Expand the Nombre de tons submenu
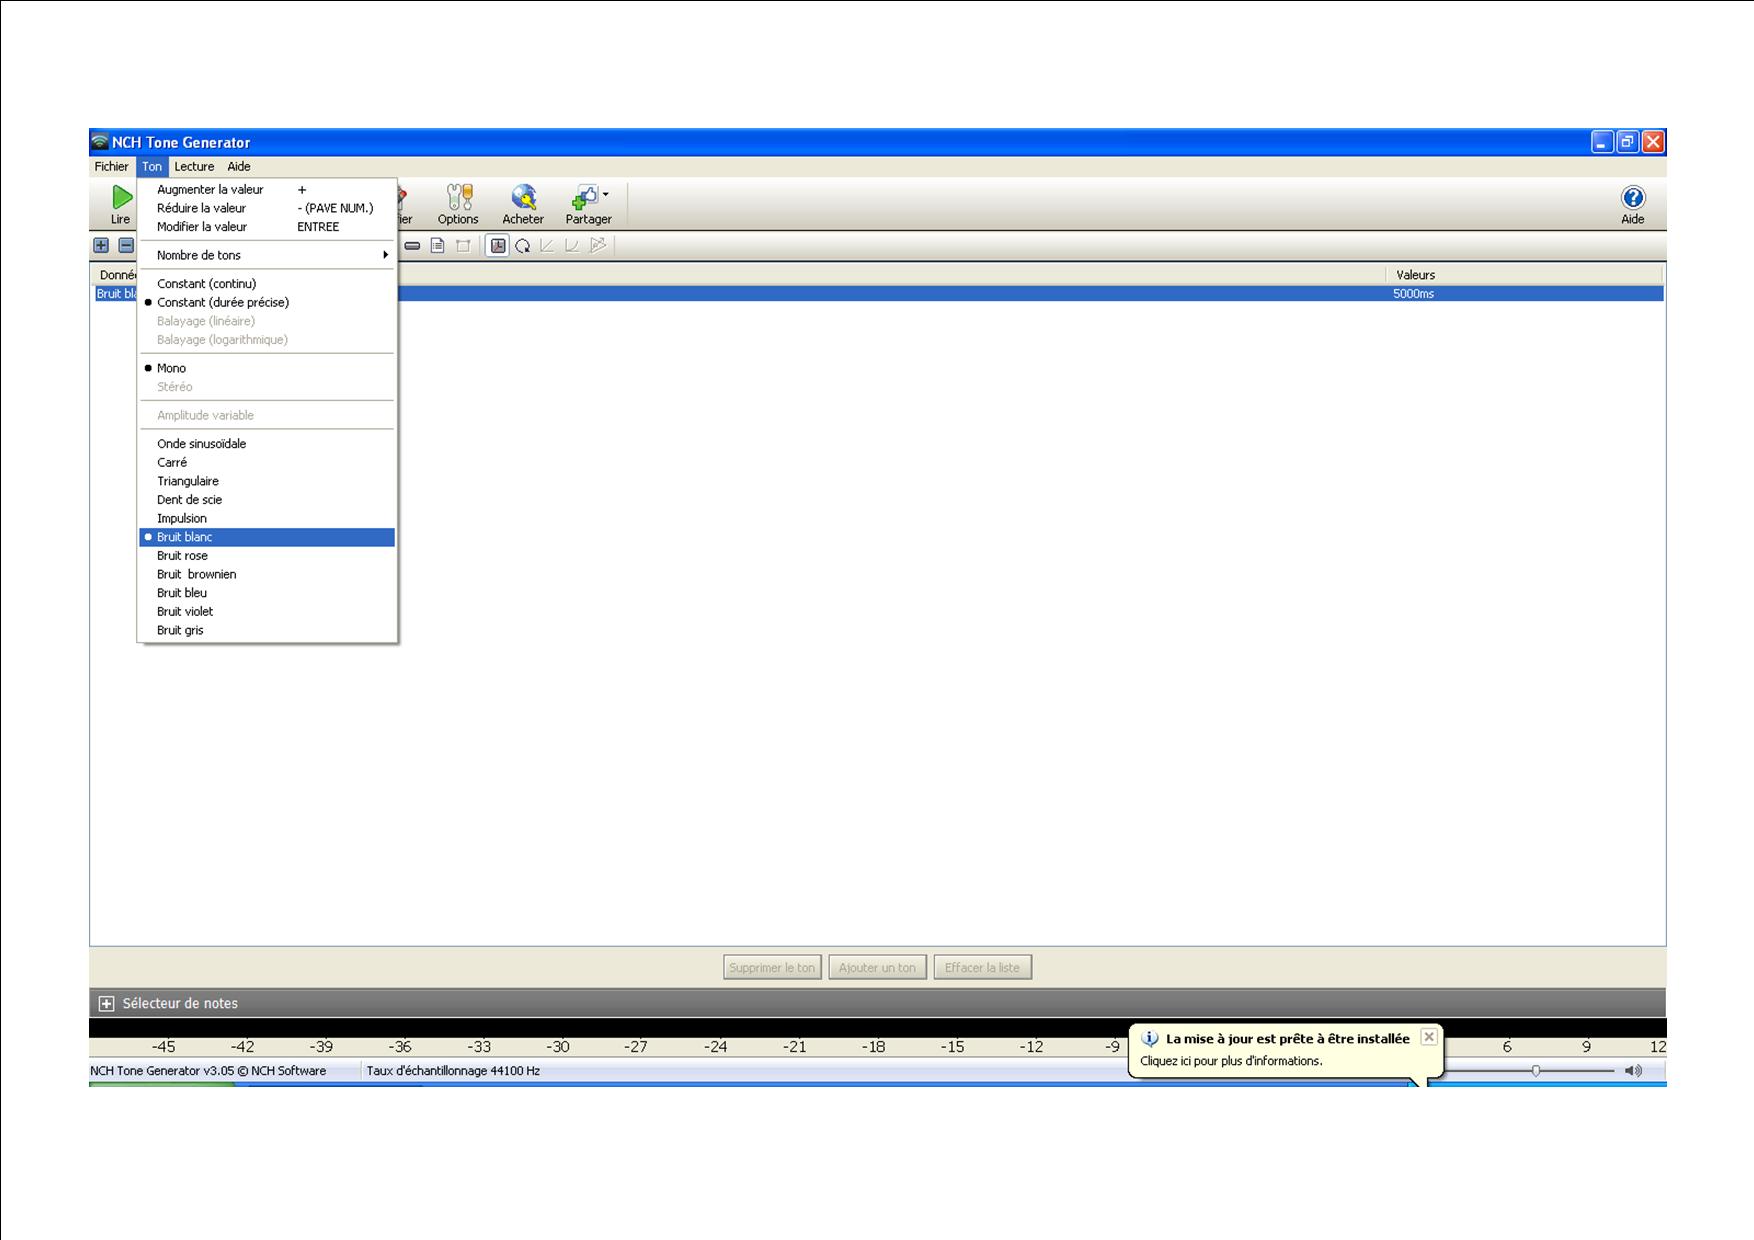1754x1240 pixels. (267, 255)
